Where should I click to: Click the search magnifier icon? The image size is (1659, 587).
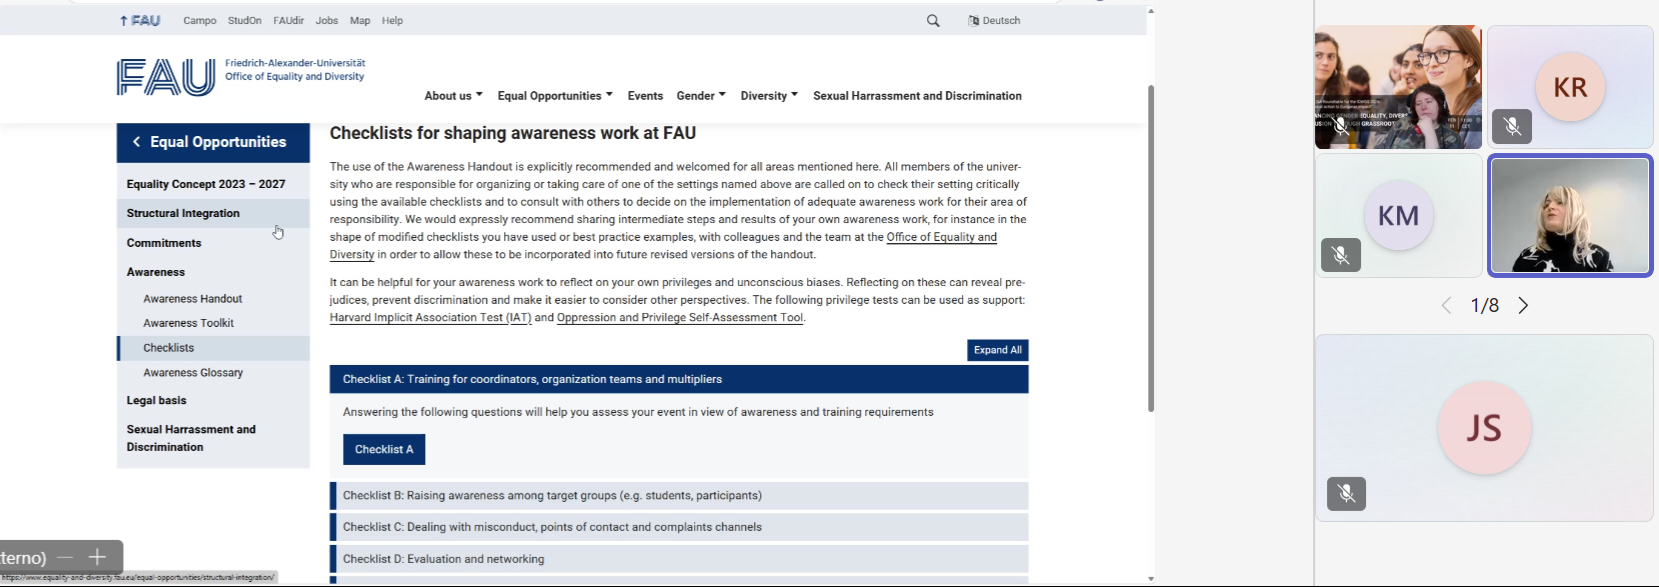pos(933,21)
